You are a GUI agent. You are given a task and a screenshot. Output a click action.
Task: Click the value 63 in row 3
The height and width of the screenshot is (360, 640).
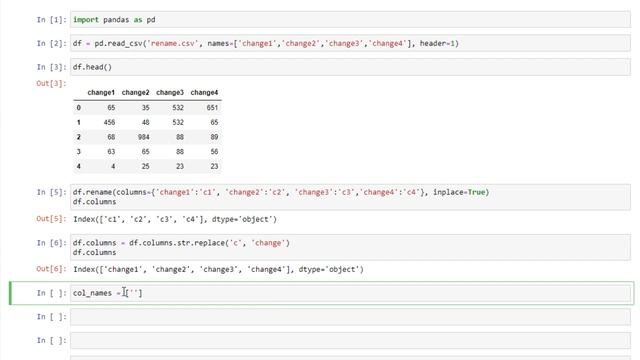pos(111,152)
